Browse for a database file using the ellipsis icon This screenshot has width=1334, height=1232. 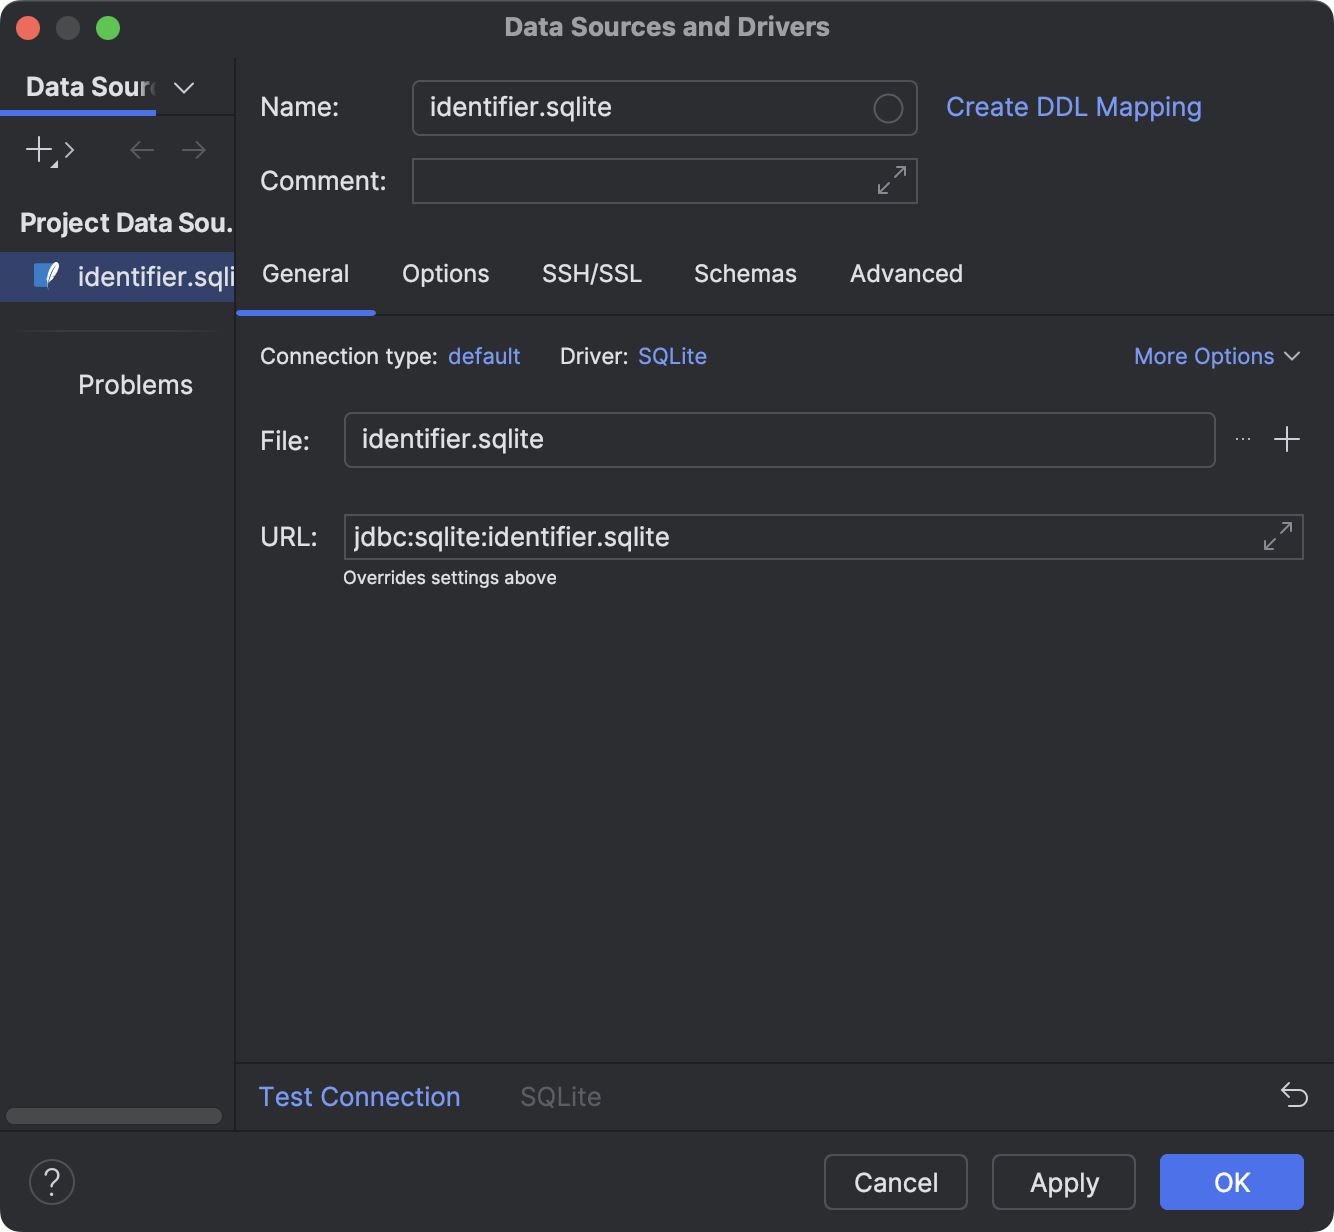click(x=1242, y=440)
